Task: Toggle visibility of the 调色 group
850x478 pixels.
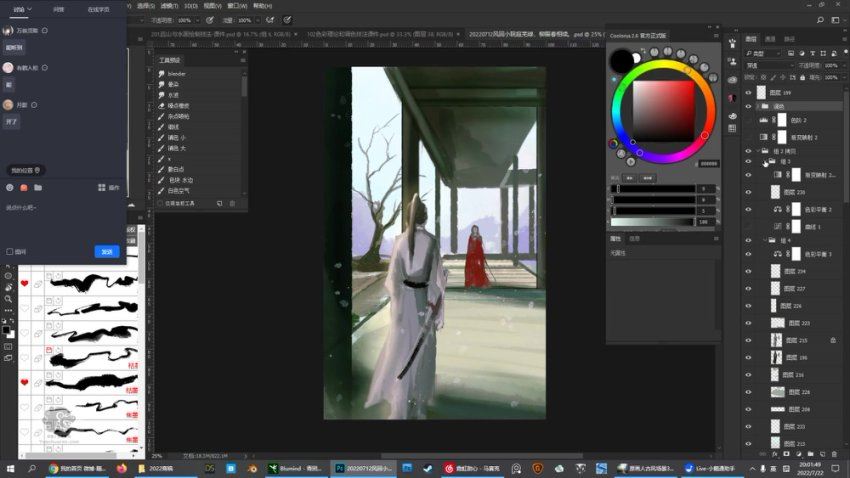Action: (749, 106)
